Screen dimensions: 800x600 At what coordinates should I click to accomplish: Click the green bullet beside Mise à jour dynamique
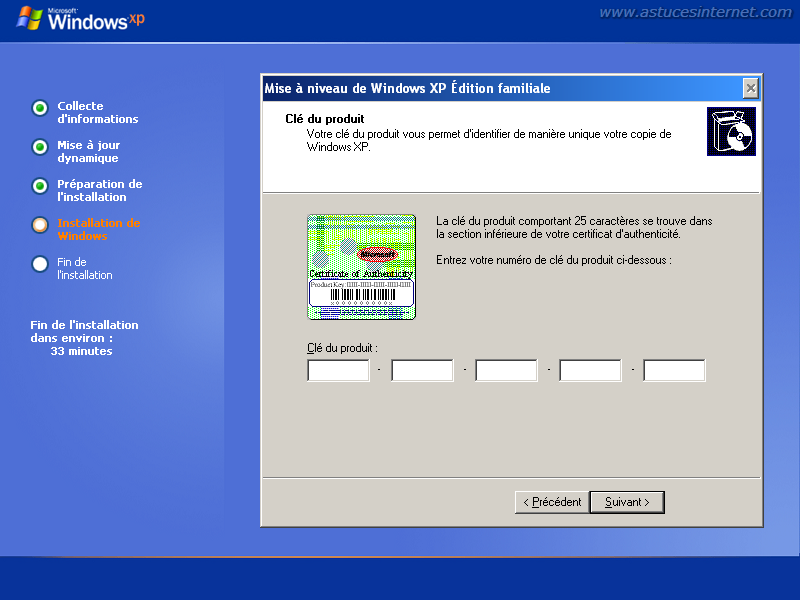tap(40, 147)
